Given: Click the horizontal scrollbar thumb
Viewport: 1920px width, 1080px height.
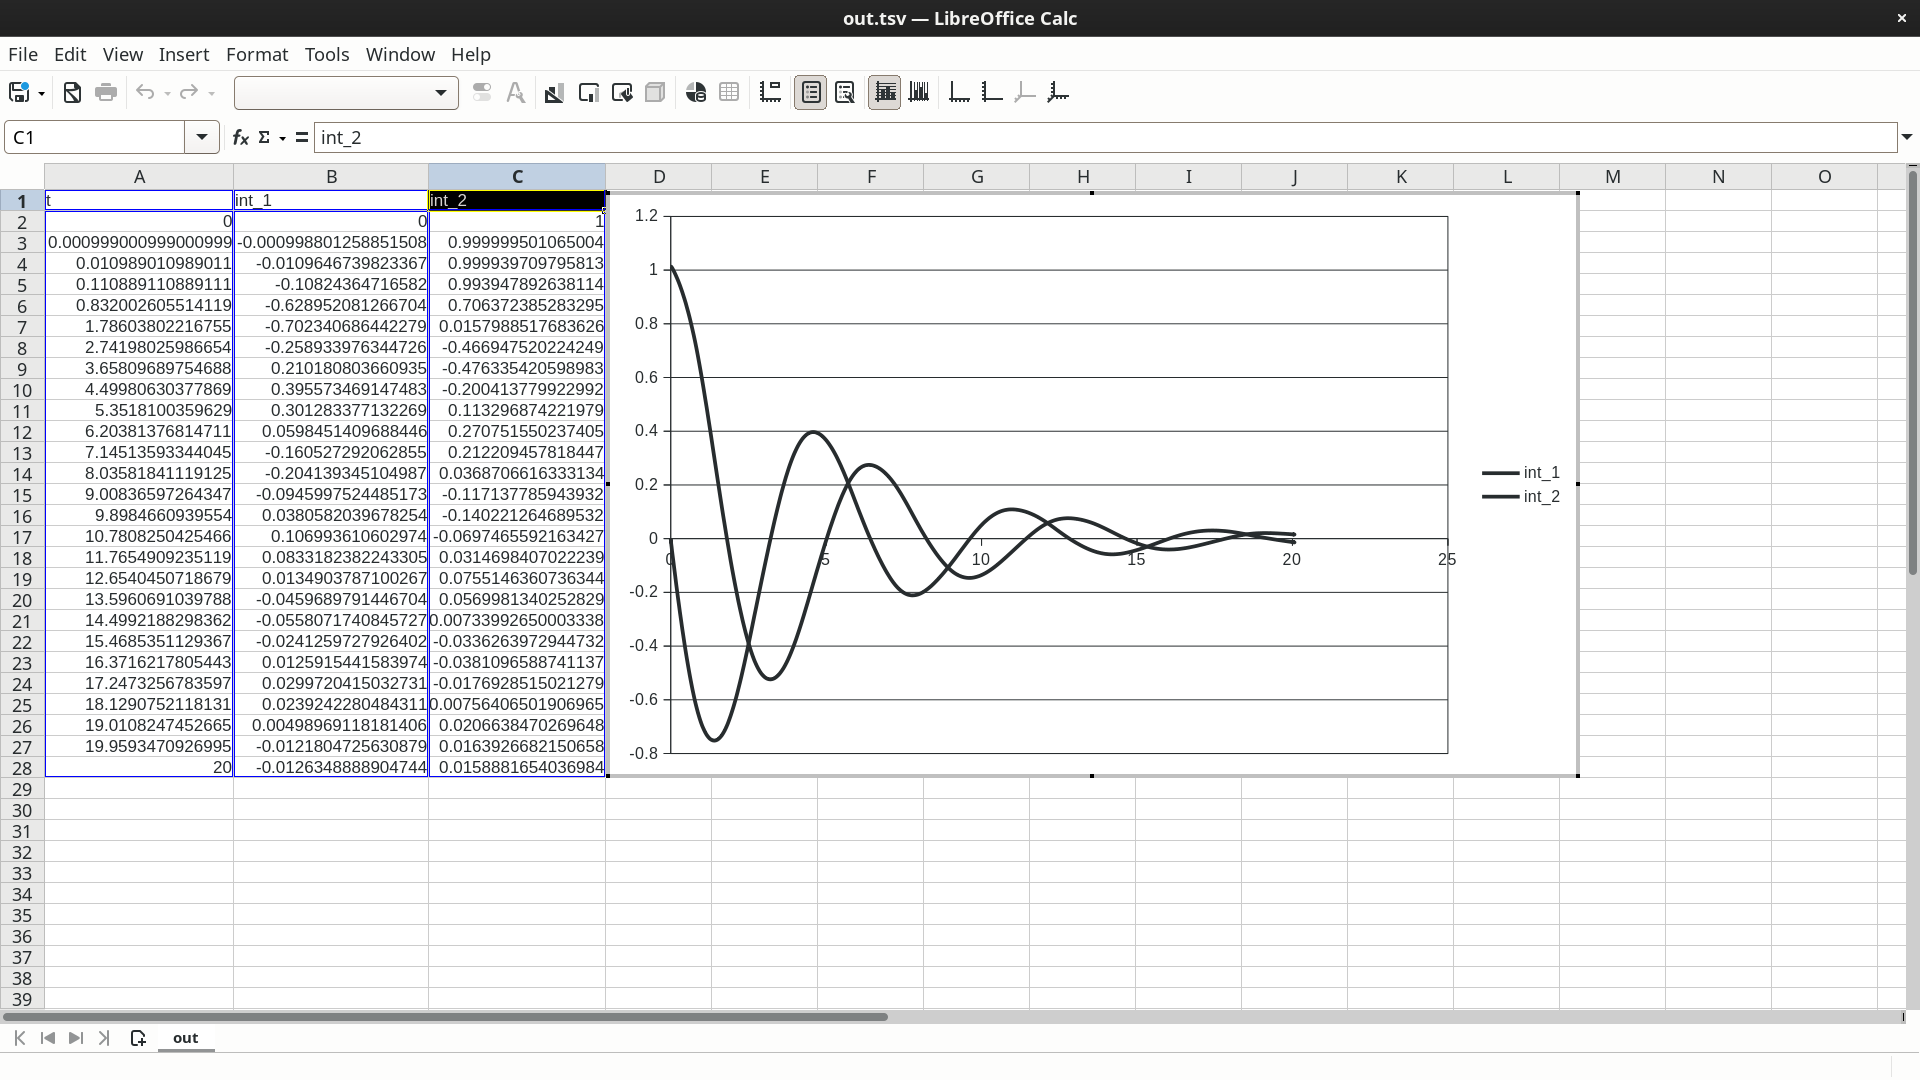Looking at the screenshot, I should (445, 1017).
